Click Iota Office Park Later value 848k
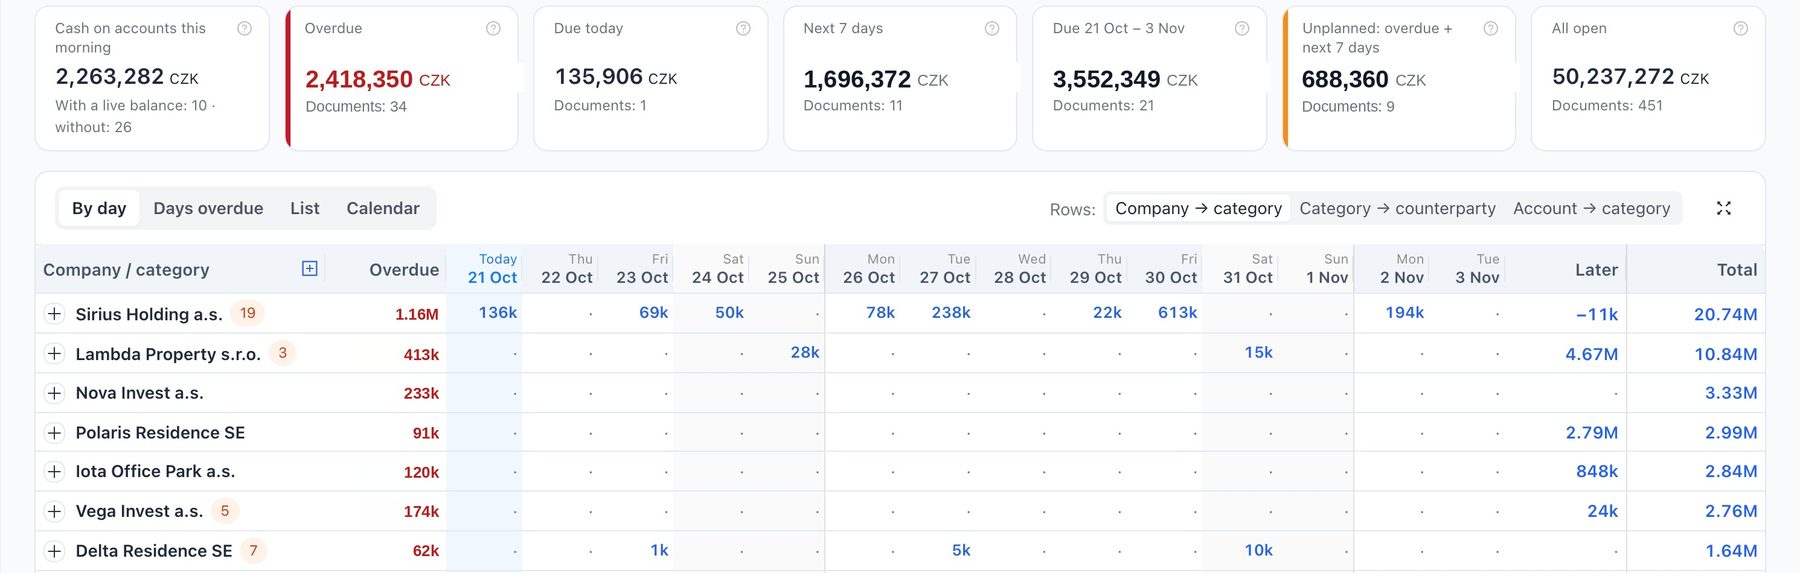This screenshot has width=1800, height=573. [1597, 471]
